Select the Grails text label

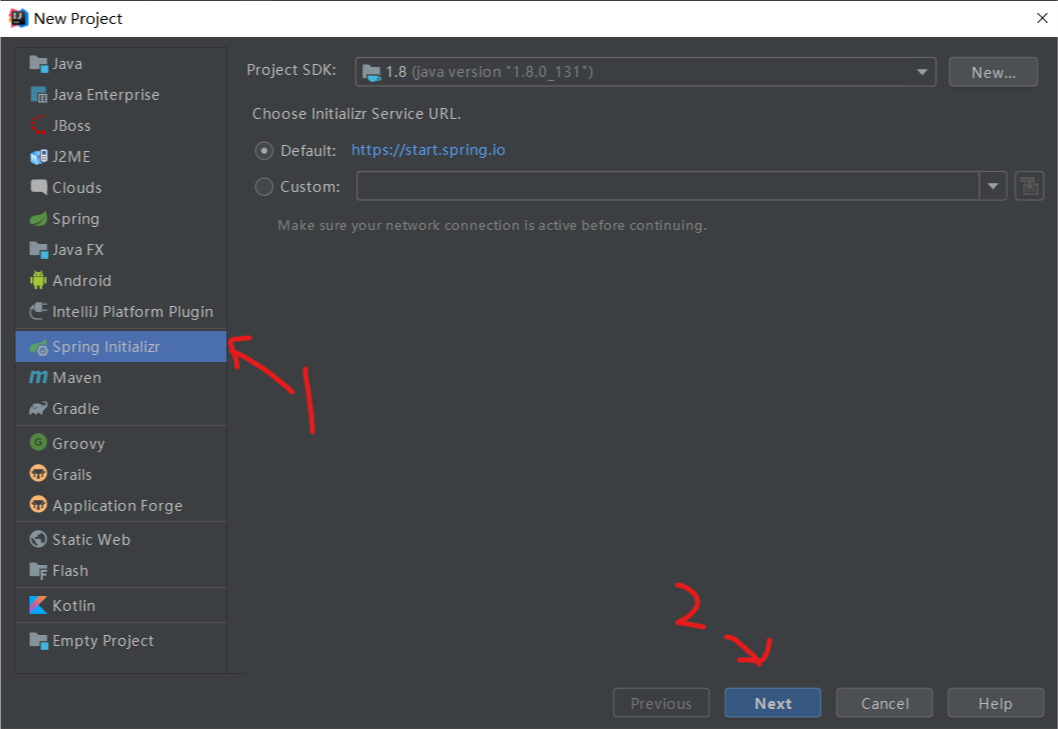(72, 475)
